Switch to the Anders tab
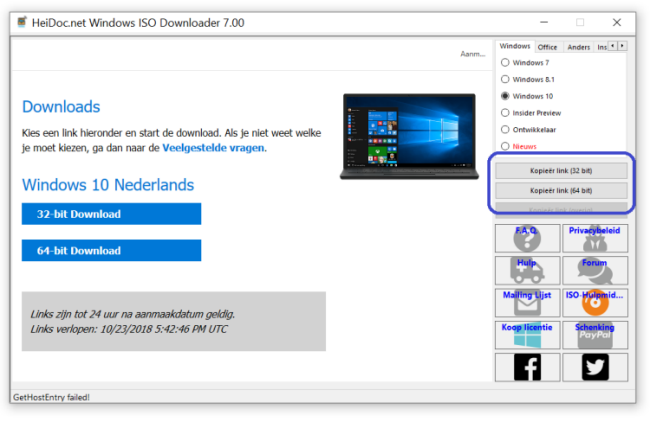This screenshot has height=422, width=650. click(579, 47)
